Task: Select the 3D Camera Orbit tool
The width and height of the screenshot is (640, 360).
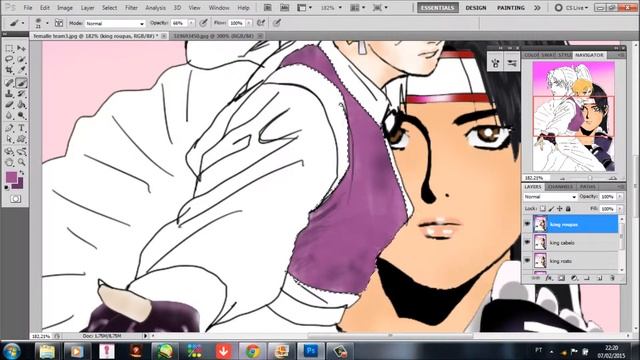Action: 21,151
